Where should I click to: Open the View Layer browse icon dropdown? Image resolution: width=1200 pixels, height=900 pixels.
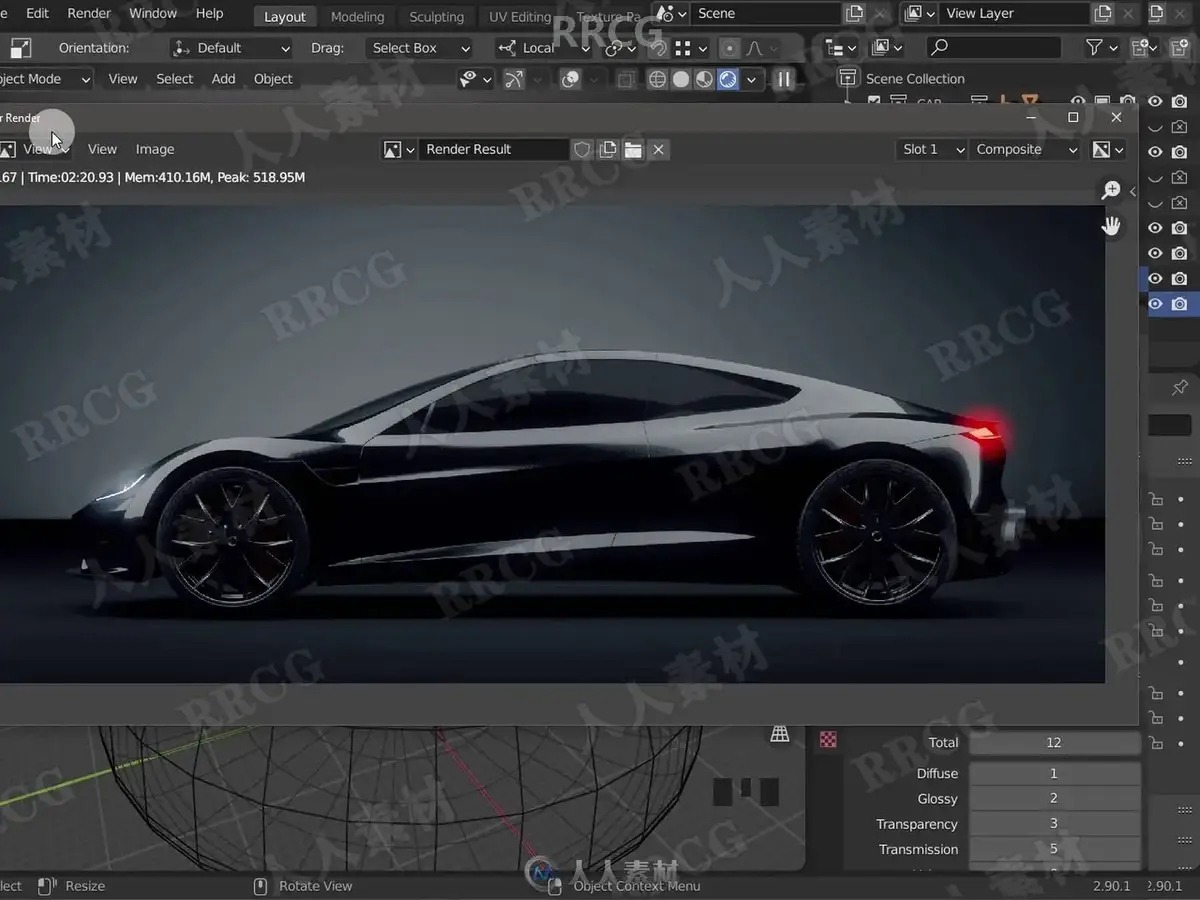919,14
